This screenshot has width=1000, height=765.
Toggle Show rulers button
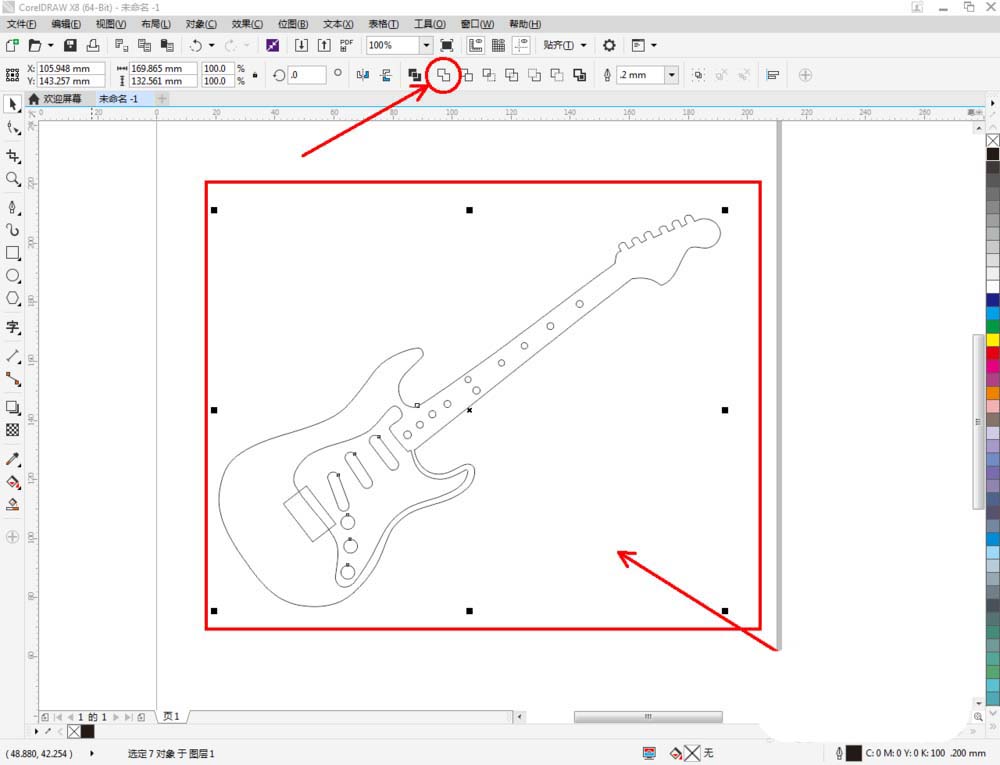pos(476,45)
